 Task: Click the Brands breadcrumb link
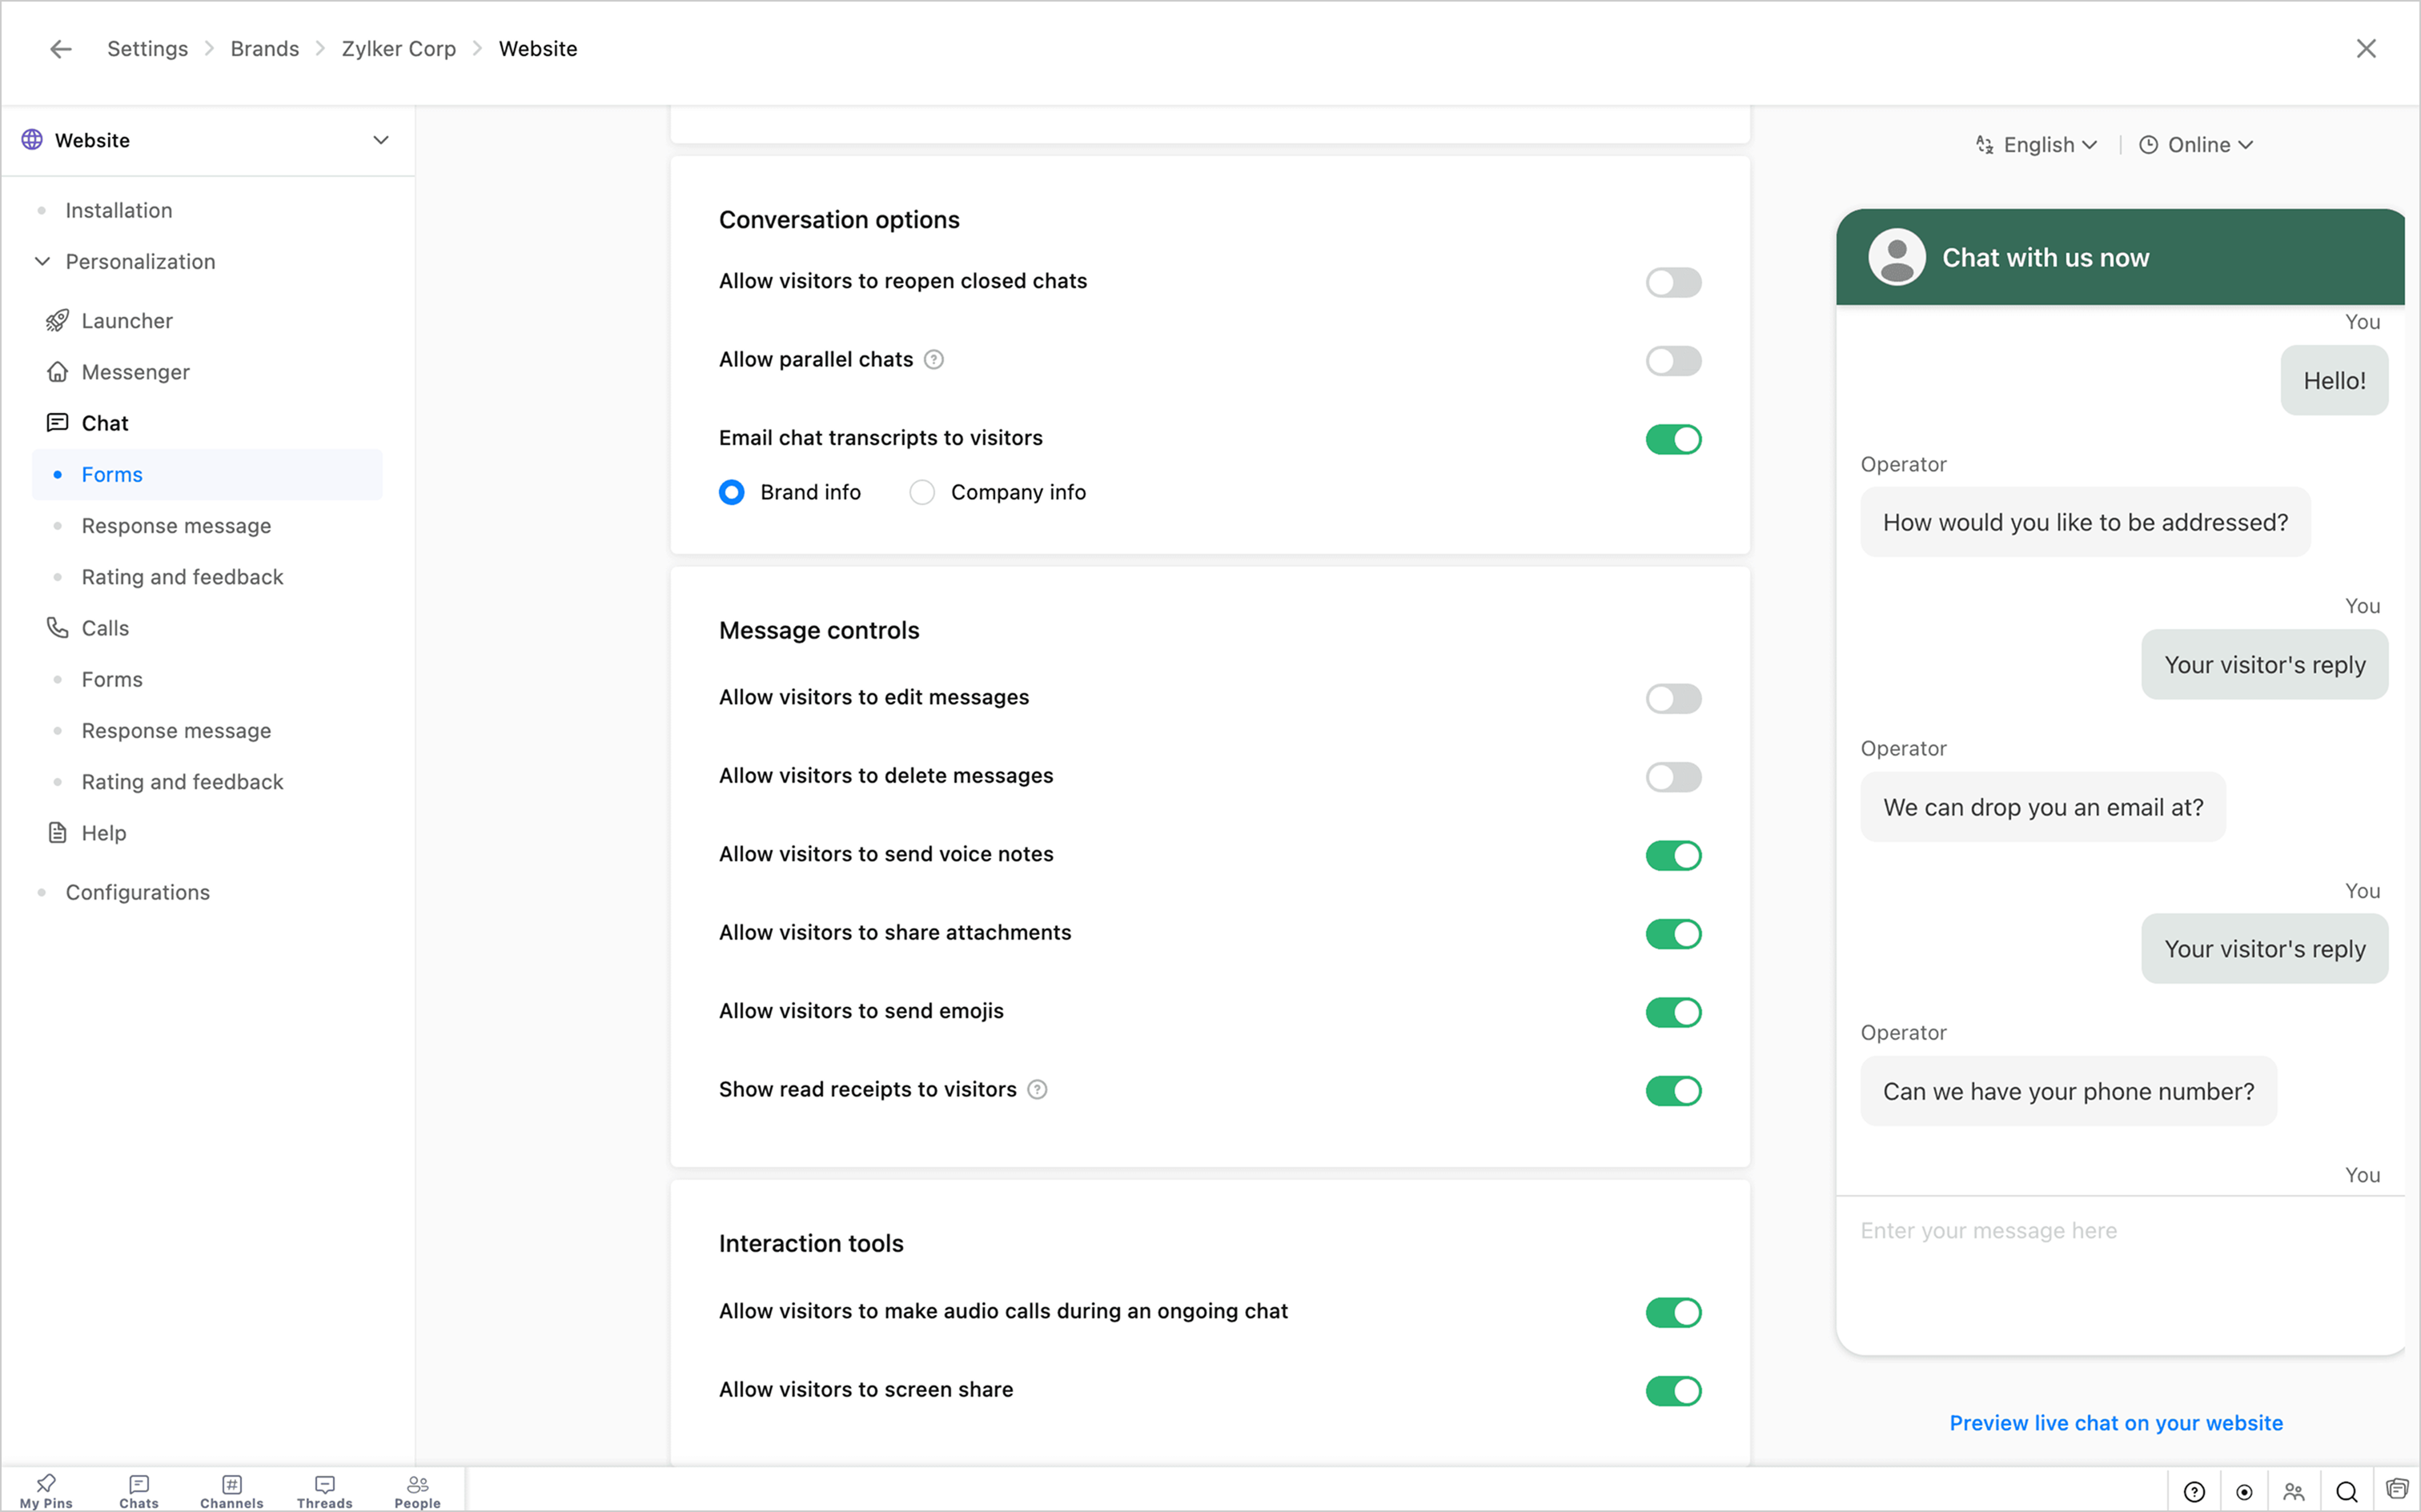pos(264,49)
